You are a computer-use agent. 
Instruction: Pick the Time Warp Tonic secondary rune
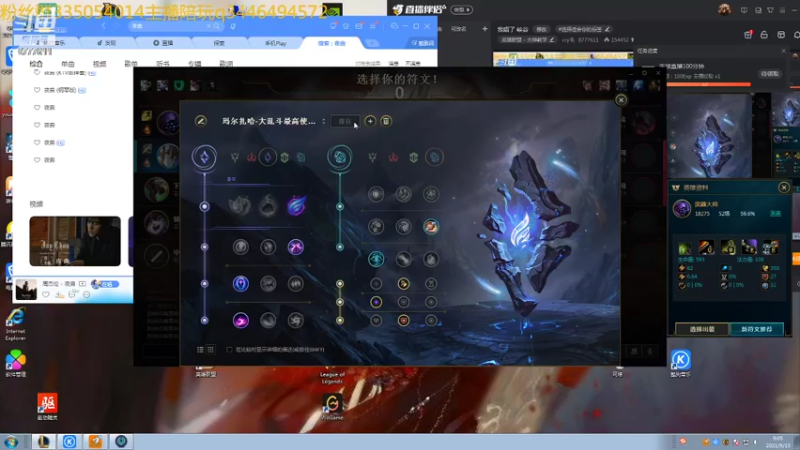[x=431, y=259]
